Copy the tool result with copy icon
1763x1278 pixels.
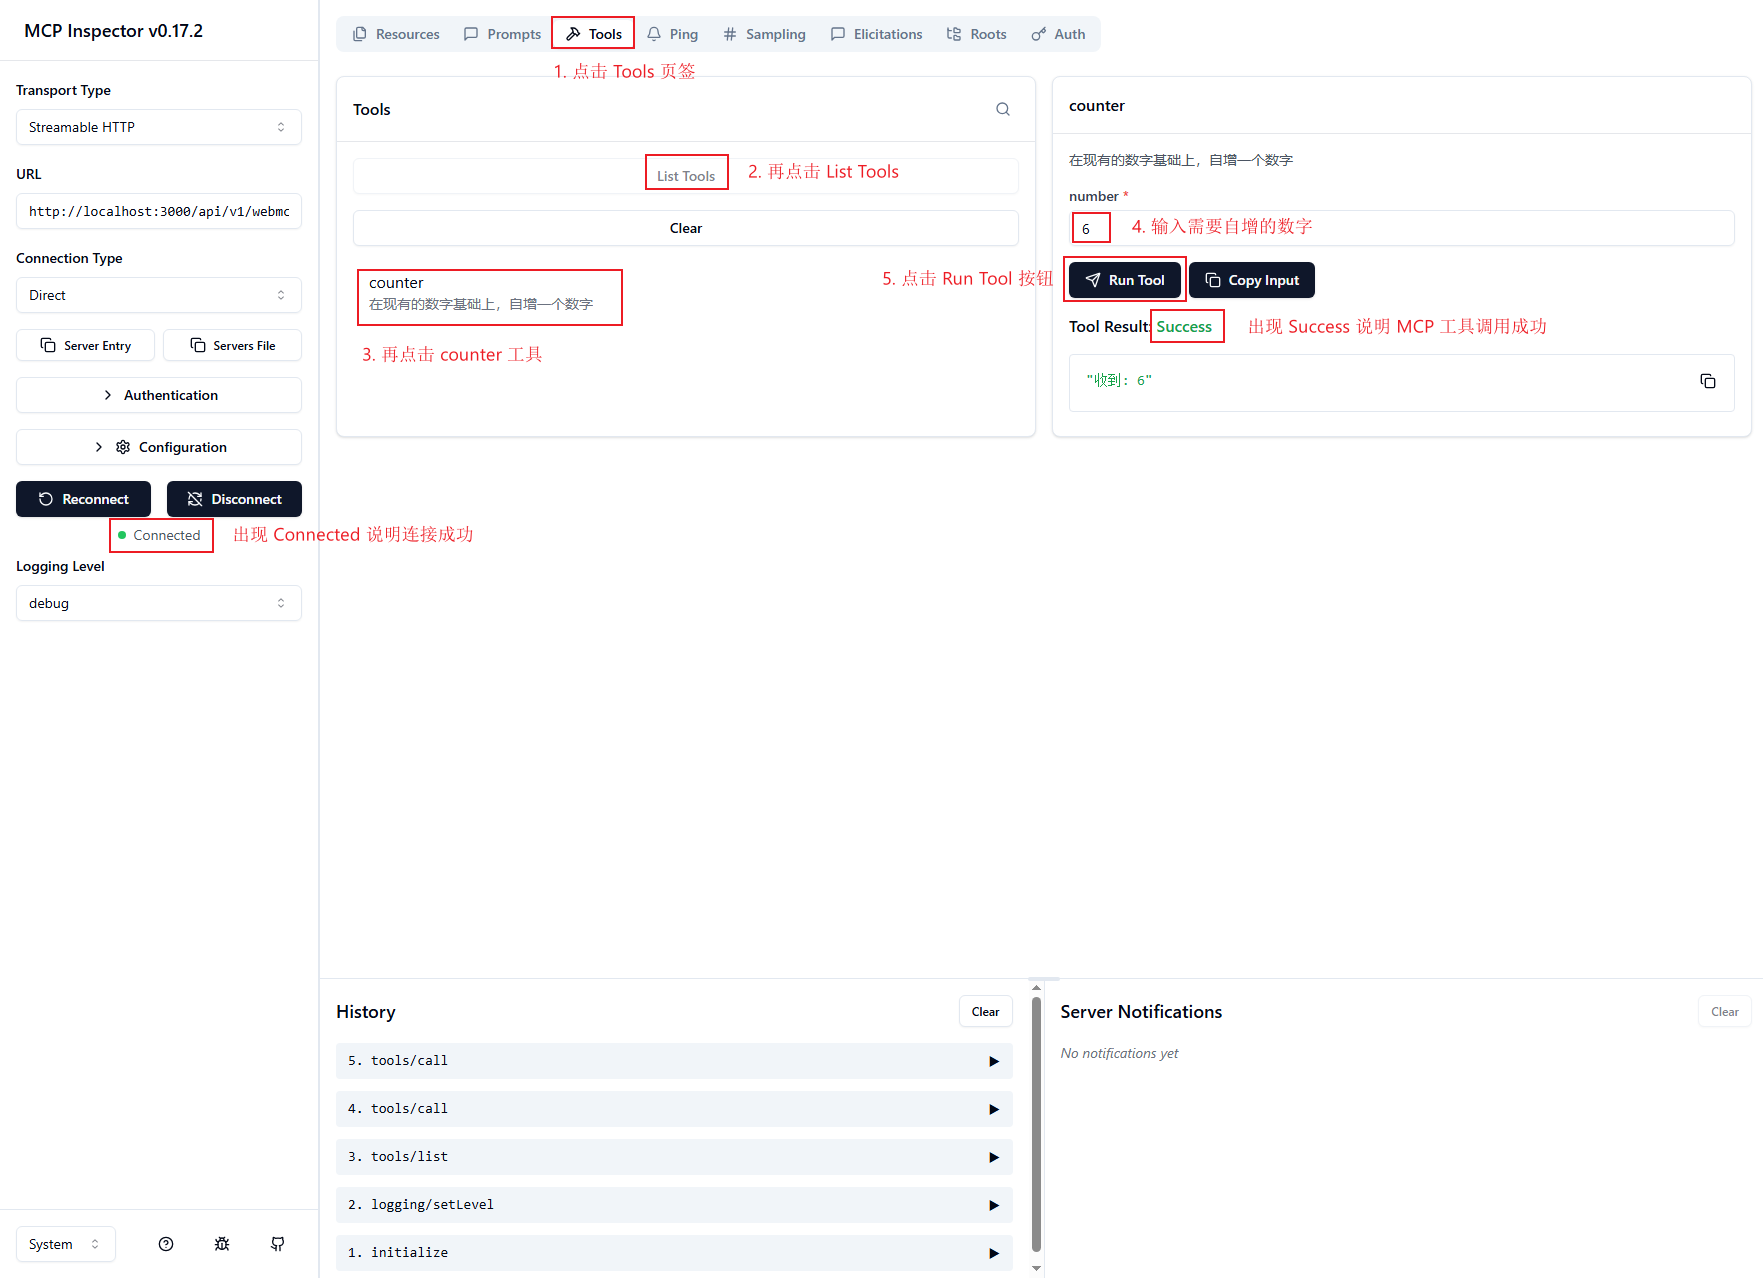point(1707,381)
